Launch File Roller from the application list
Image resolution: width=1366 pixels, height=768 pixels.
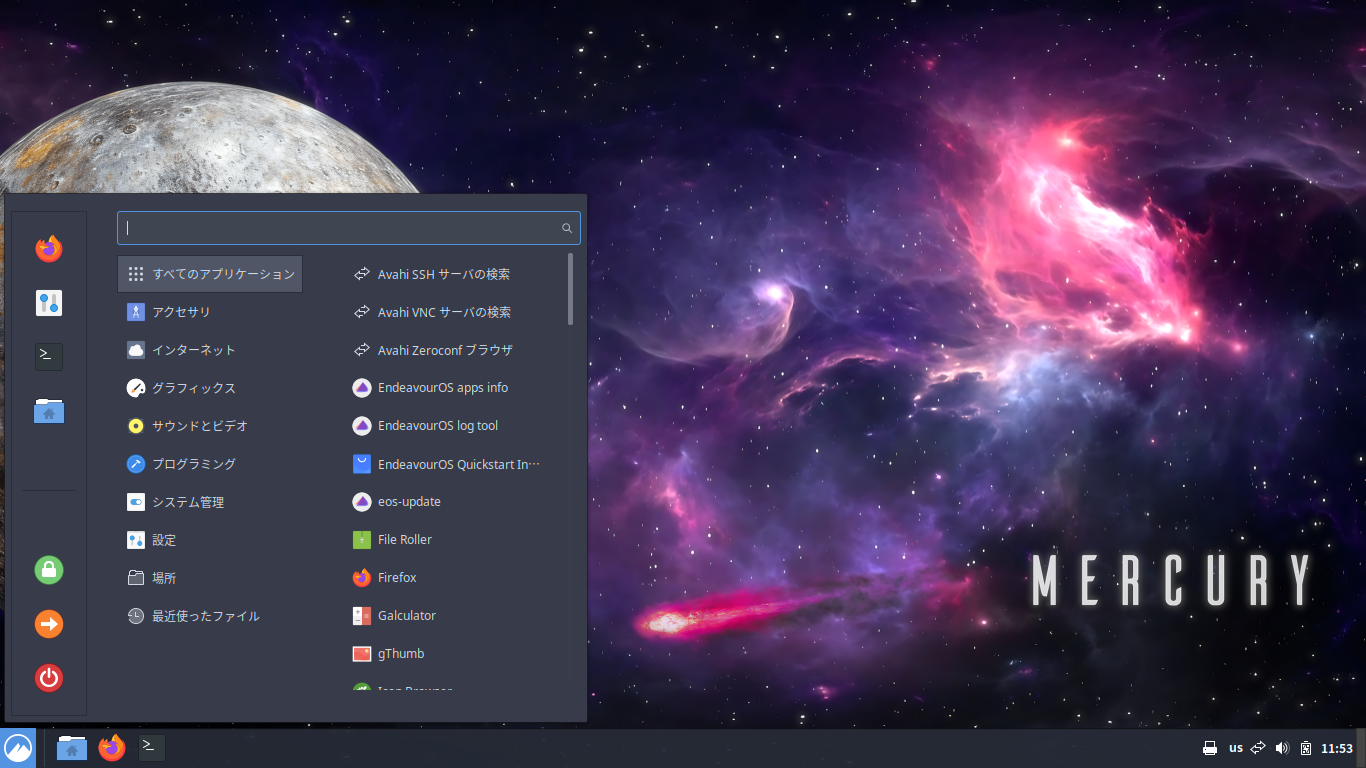pos(455,540)
